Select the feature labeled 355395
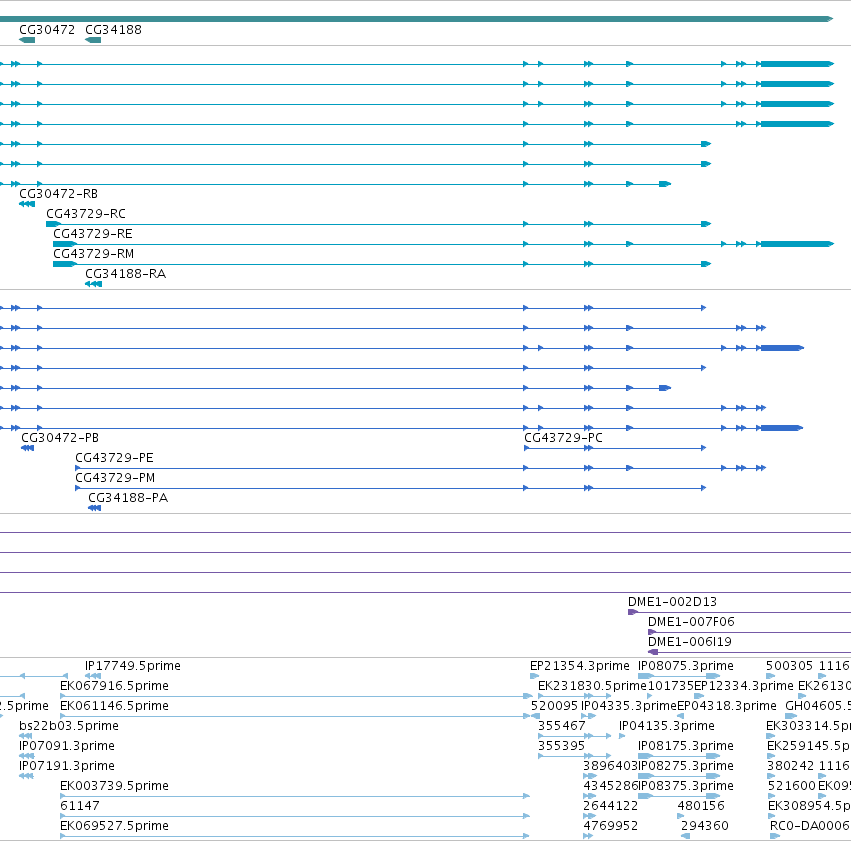This screenshot has height=841, width=851. (562, 746)
